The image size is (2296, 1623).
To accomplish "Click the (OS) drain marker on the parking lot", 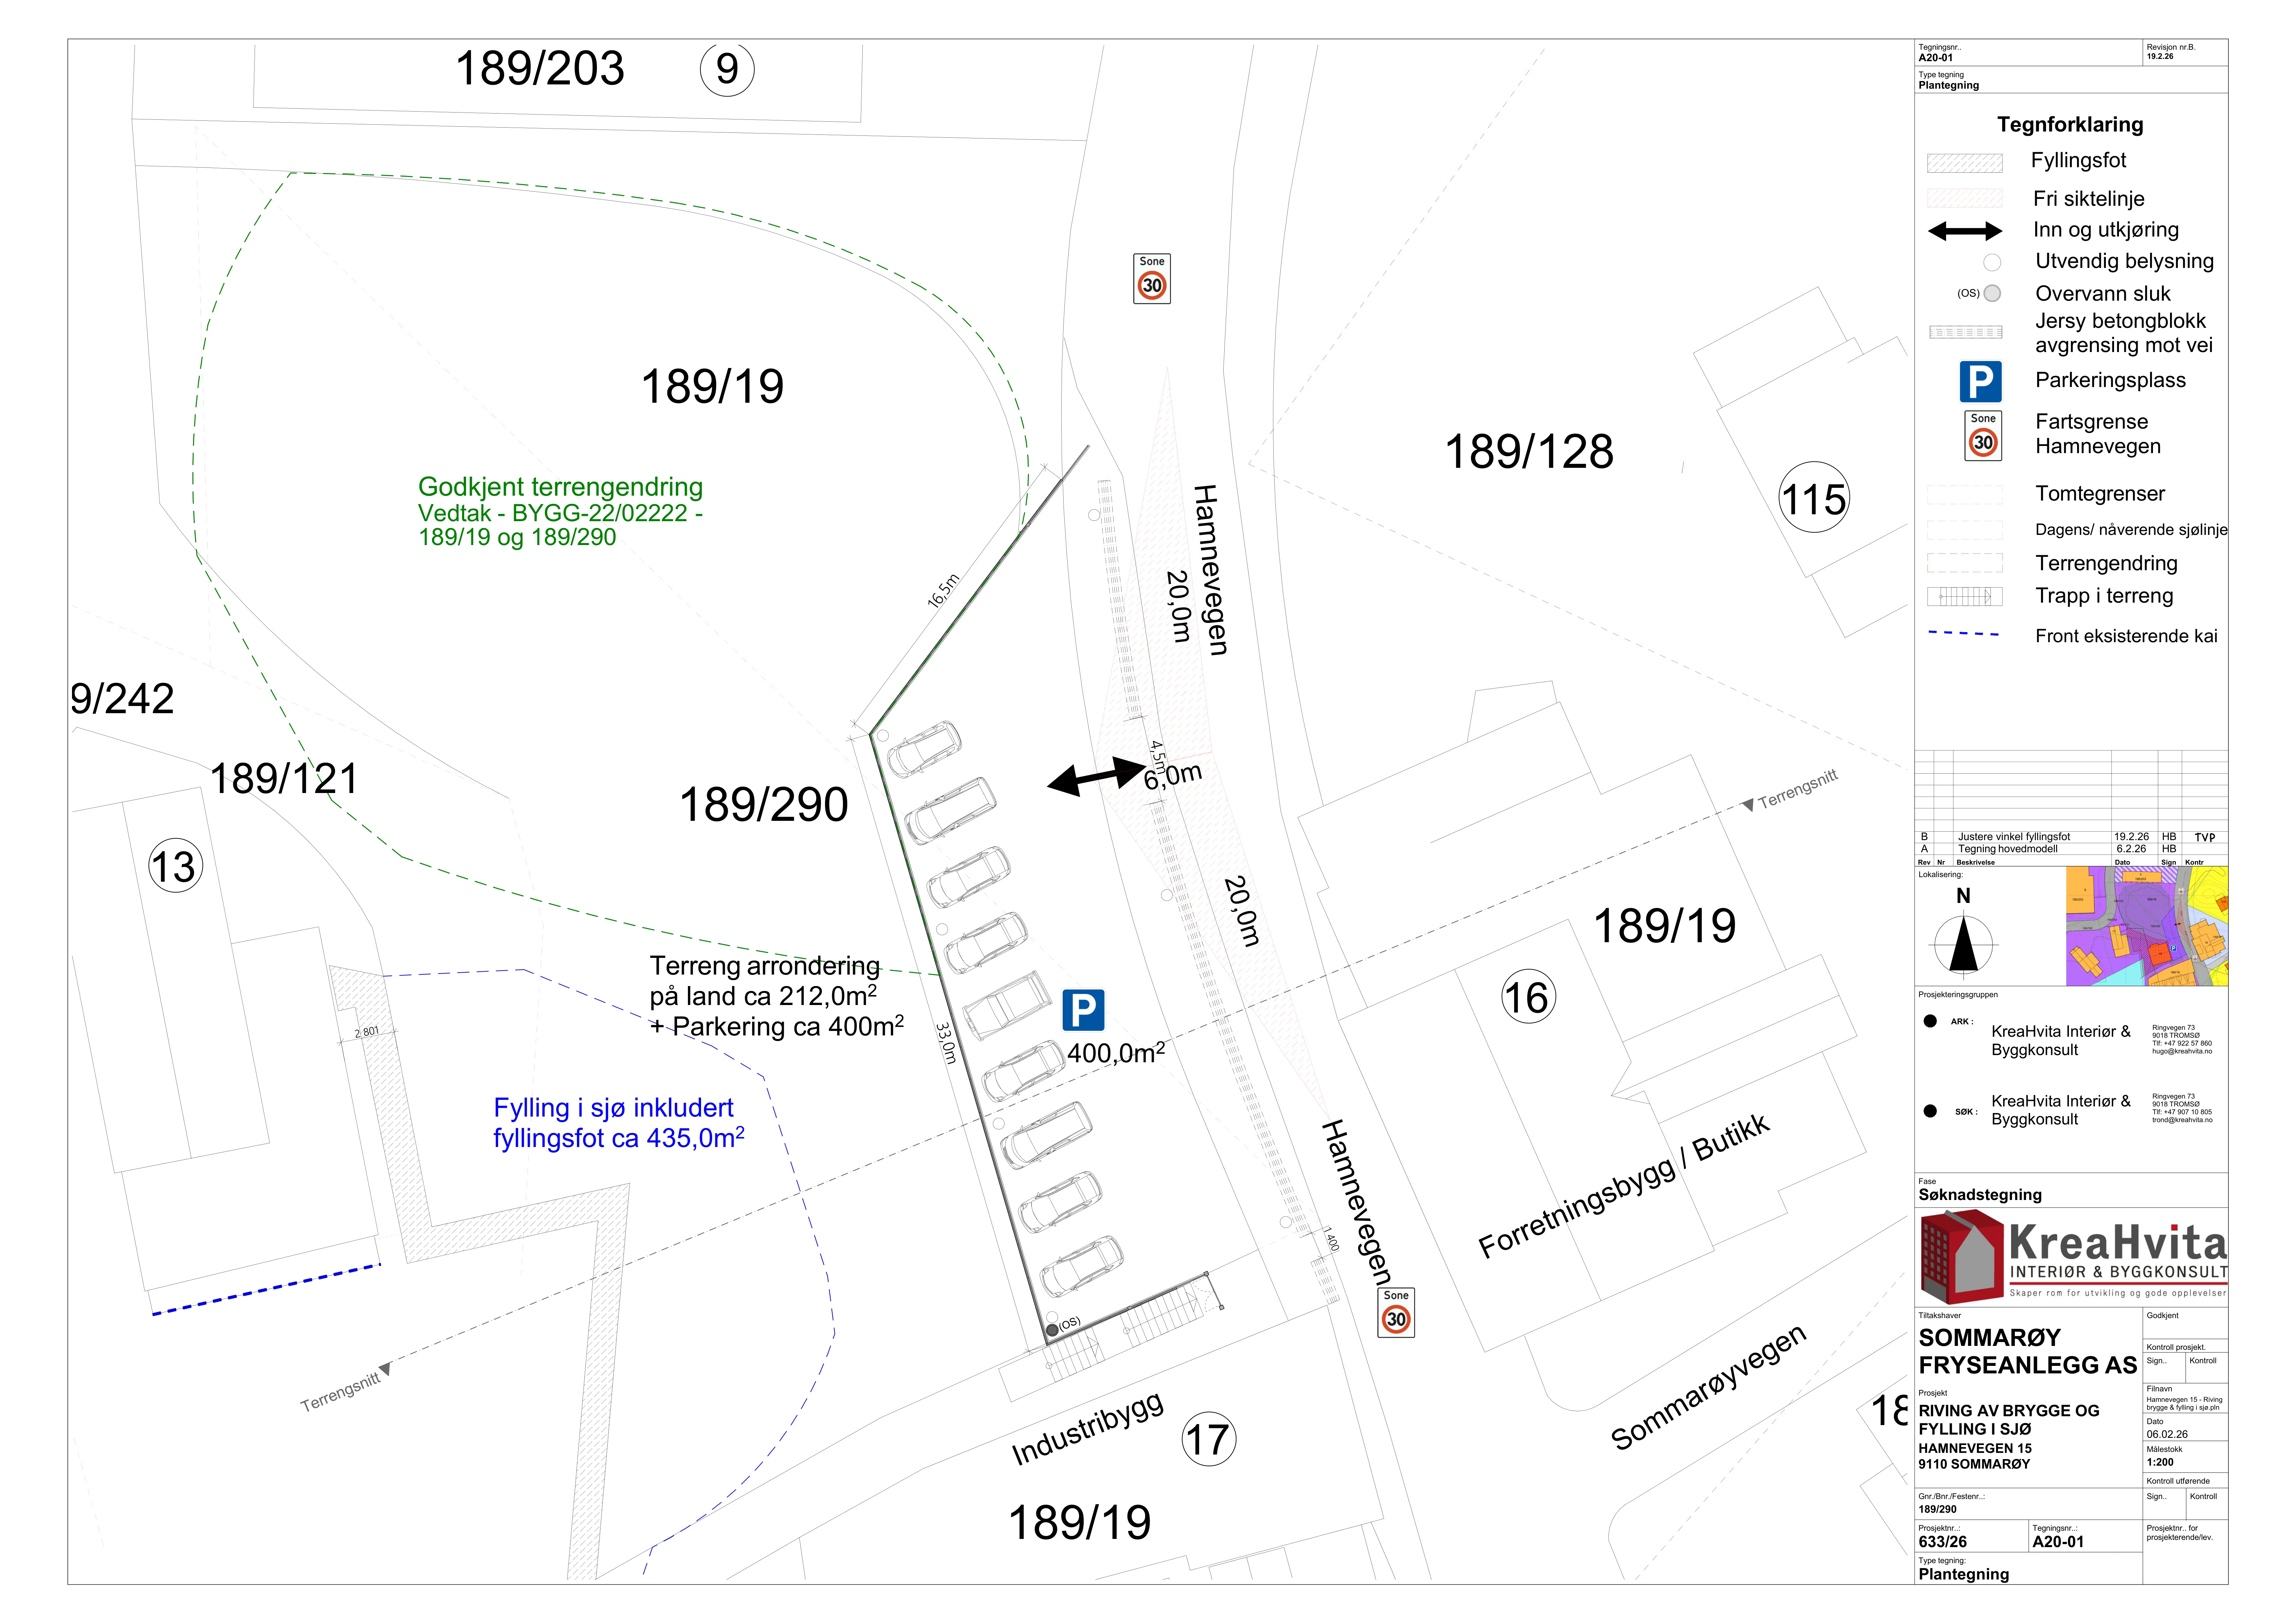I will pos(1052,1330).
